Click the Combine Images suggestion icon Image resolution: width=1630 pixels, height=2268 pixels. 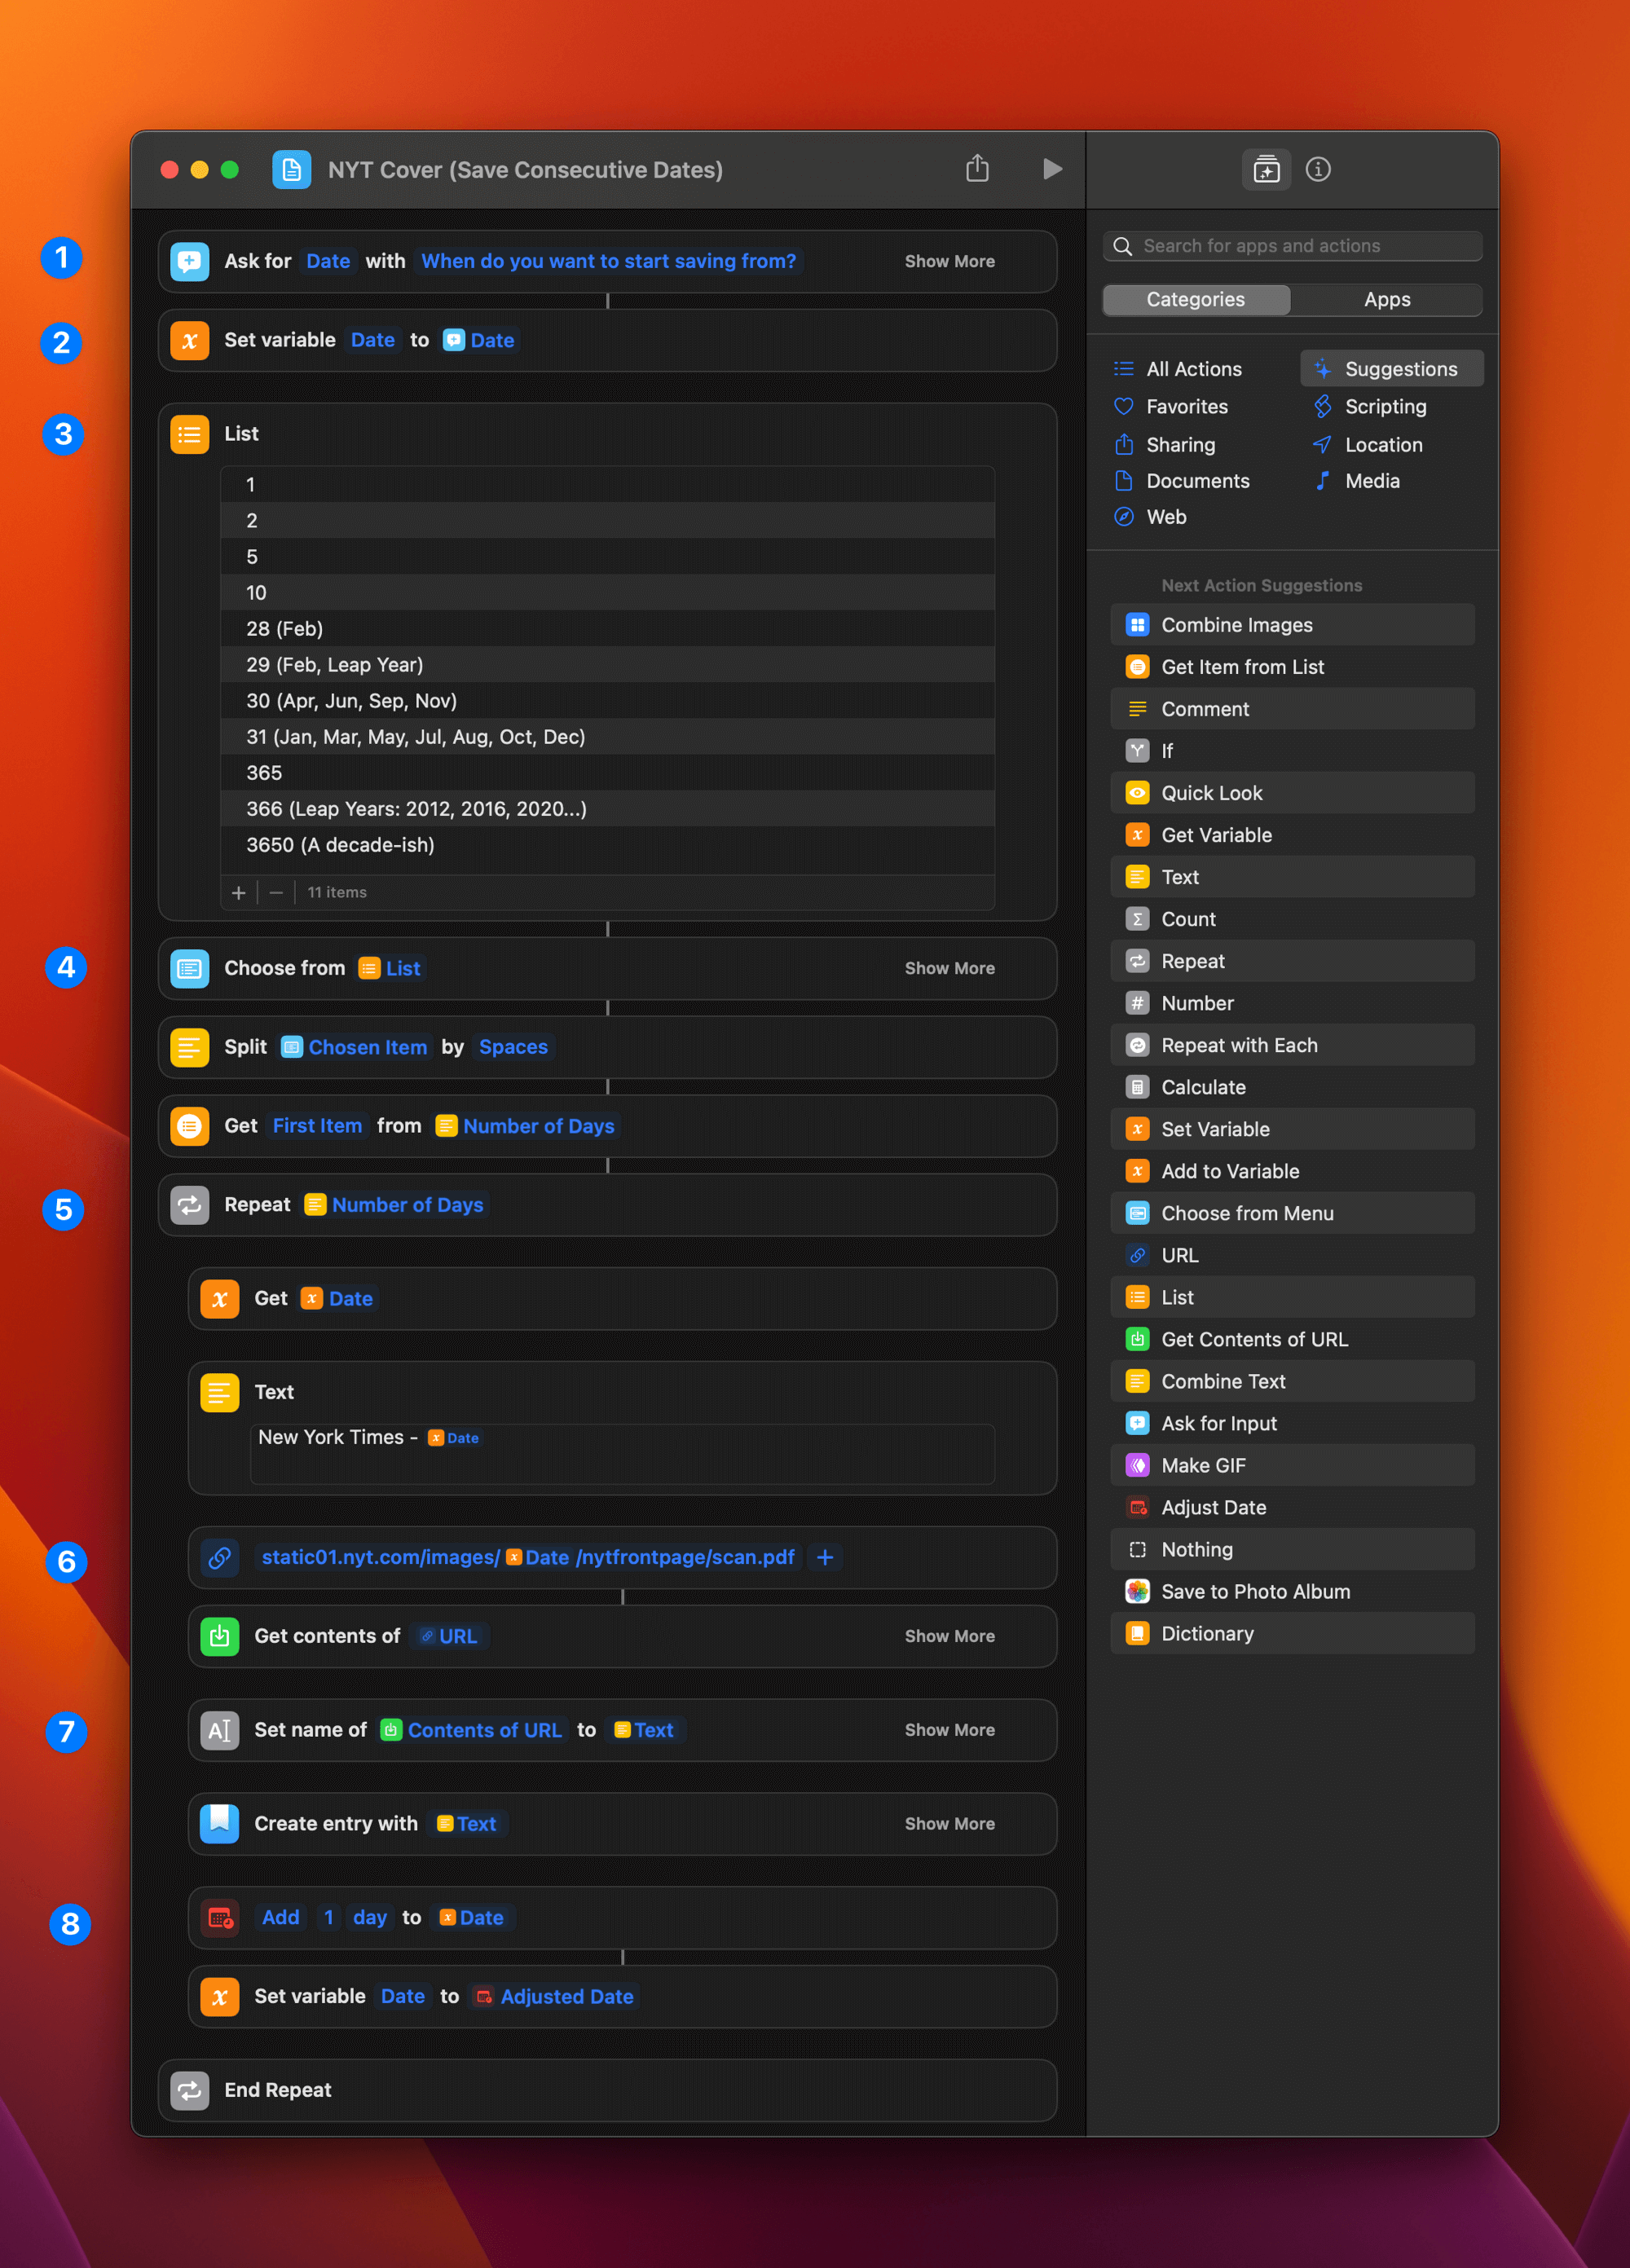(1137, 625)
